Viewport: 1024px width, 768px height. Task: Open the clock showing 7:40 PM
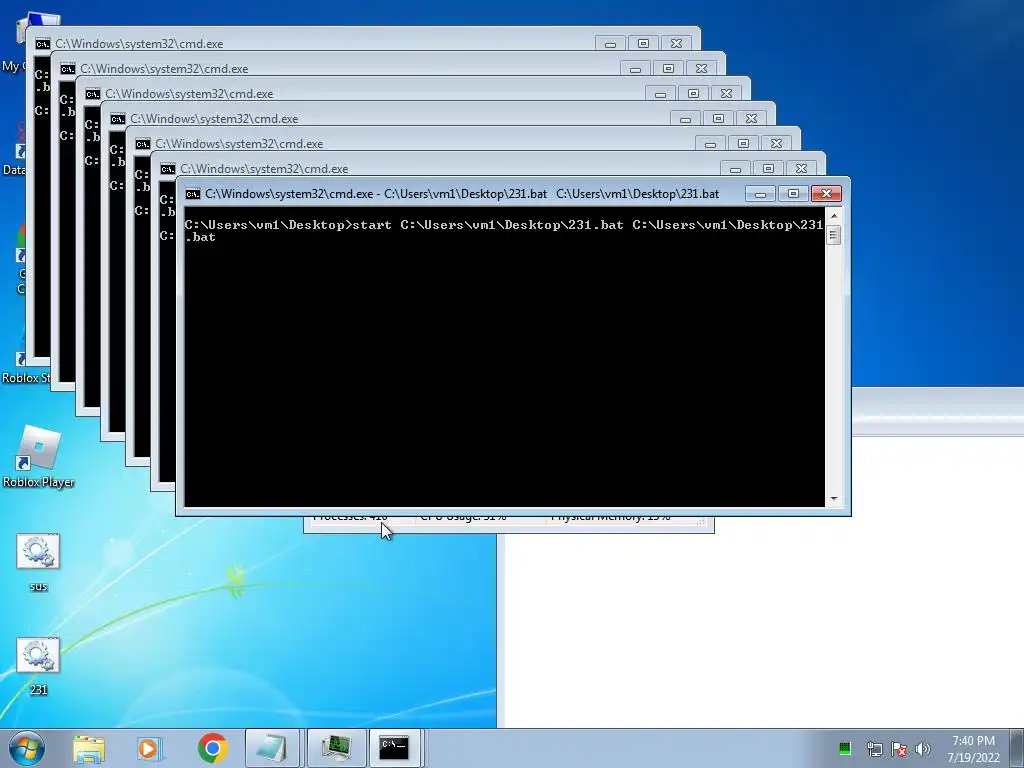coord(973,749)
